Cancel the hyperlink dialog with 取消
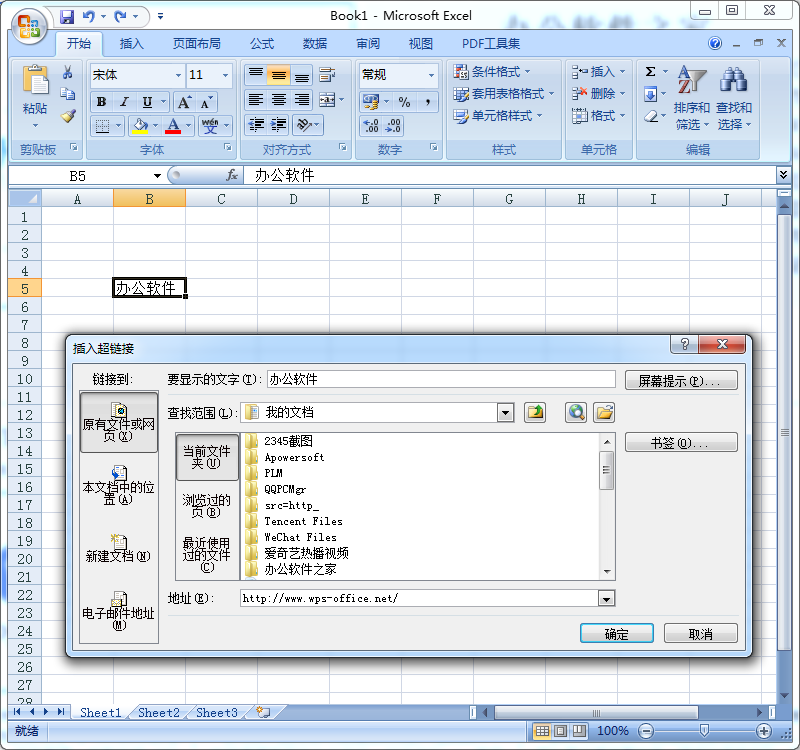The height and width of the screenshot is (750, 800). [x=700, y=634]
